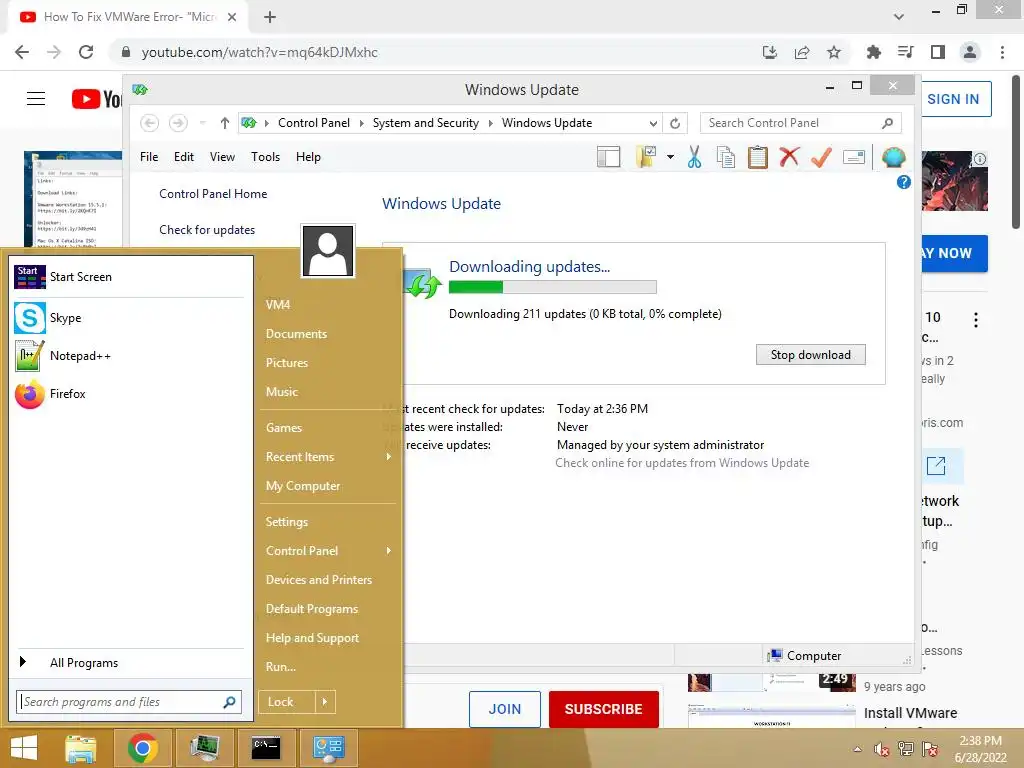
Task: Open the recent locations dropdown next to Forward
Action: [x=202, y=123]
